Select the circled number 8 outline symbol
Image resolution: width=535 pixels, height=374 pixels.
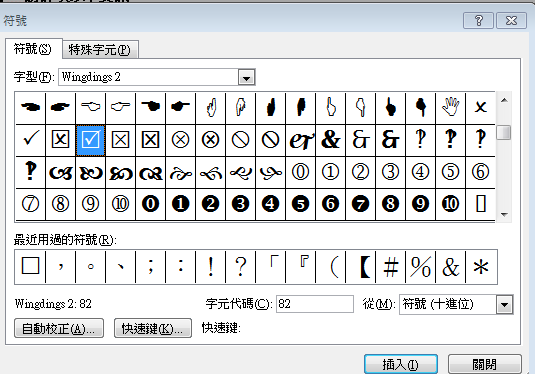[60, 204]
